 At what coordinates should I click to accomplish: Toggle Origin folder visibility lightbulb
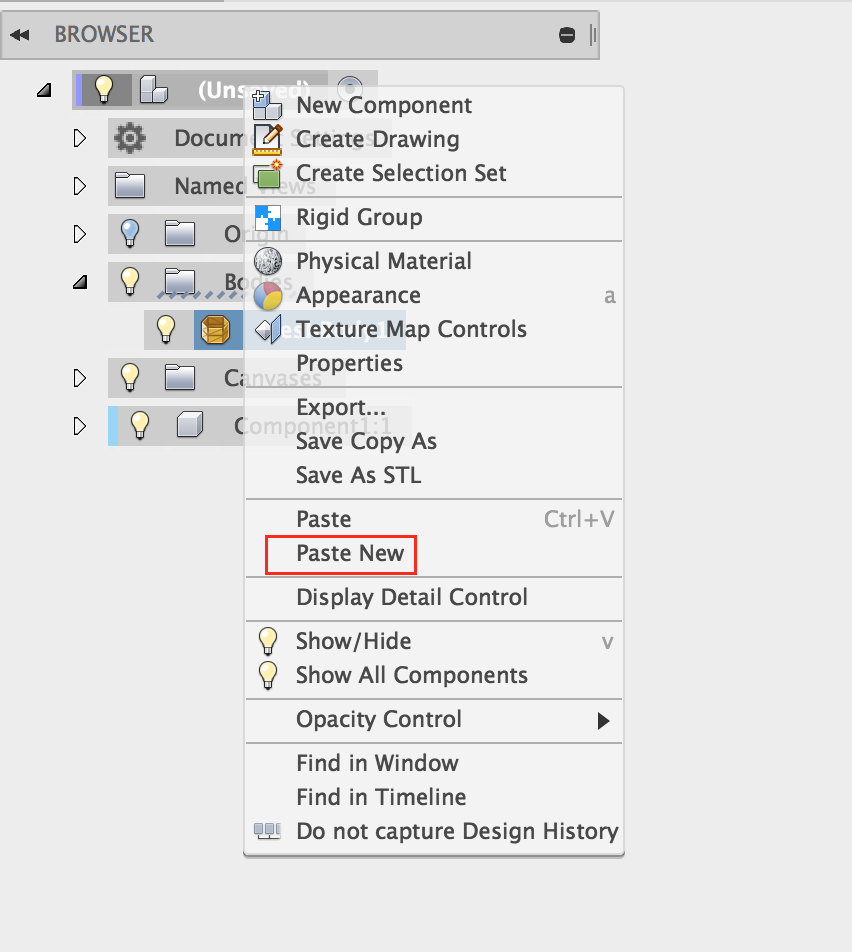(x=130, y=234)
